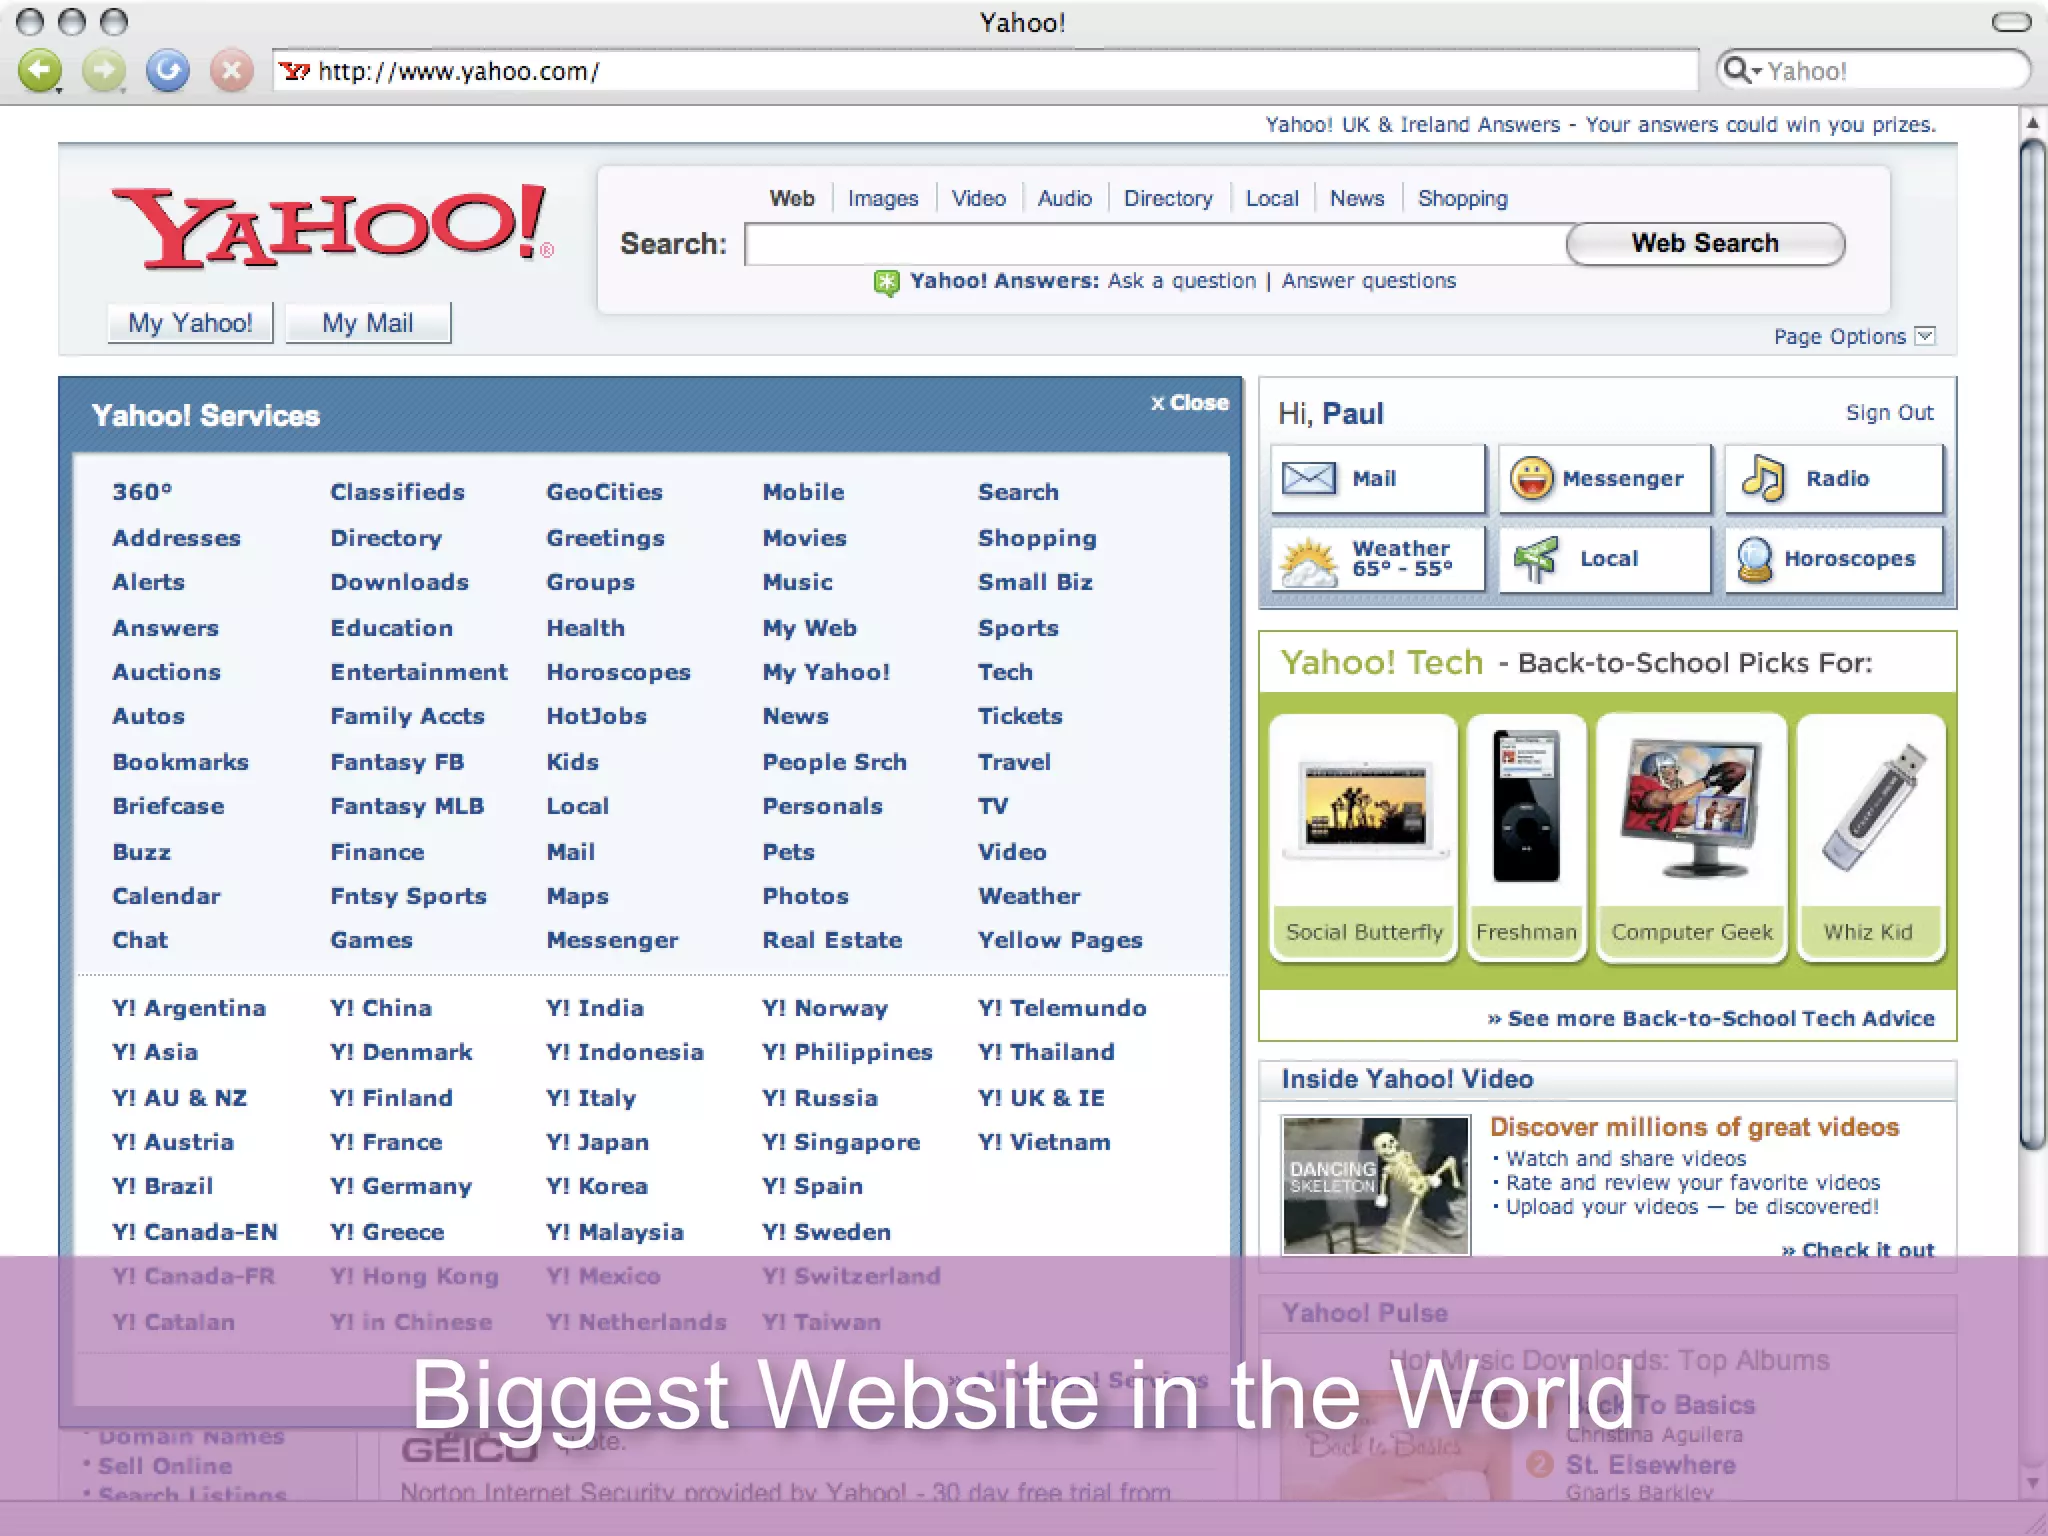Open Mail via the envelope icon
The height and width of the screenshot is (1536, 2048).
point(1309,478)
